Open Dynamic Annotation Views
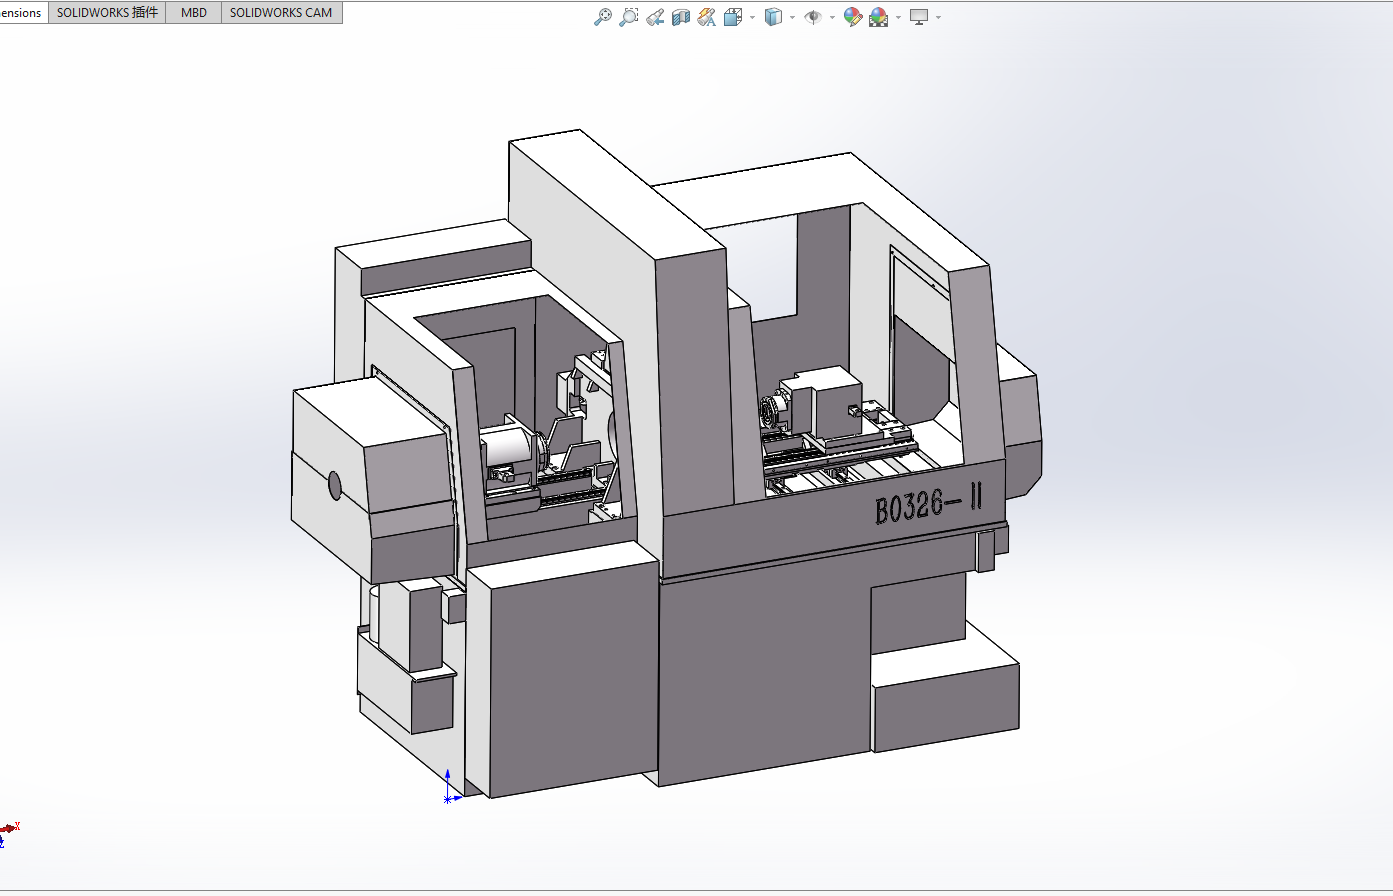The height and width of the screenshot is (896, 1393). 707,17
